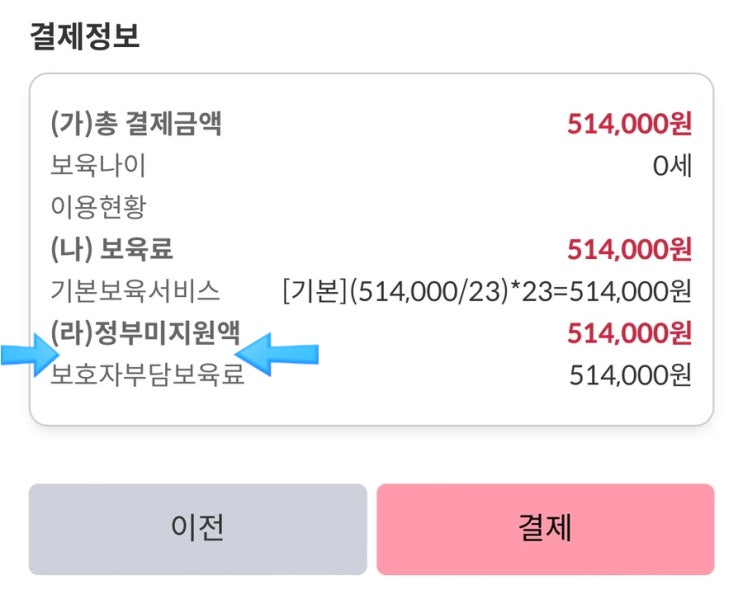Click the =514,000원 formula result

(x=619, y=291)
